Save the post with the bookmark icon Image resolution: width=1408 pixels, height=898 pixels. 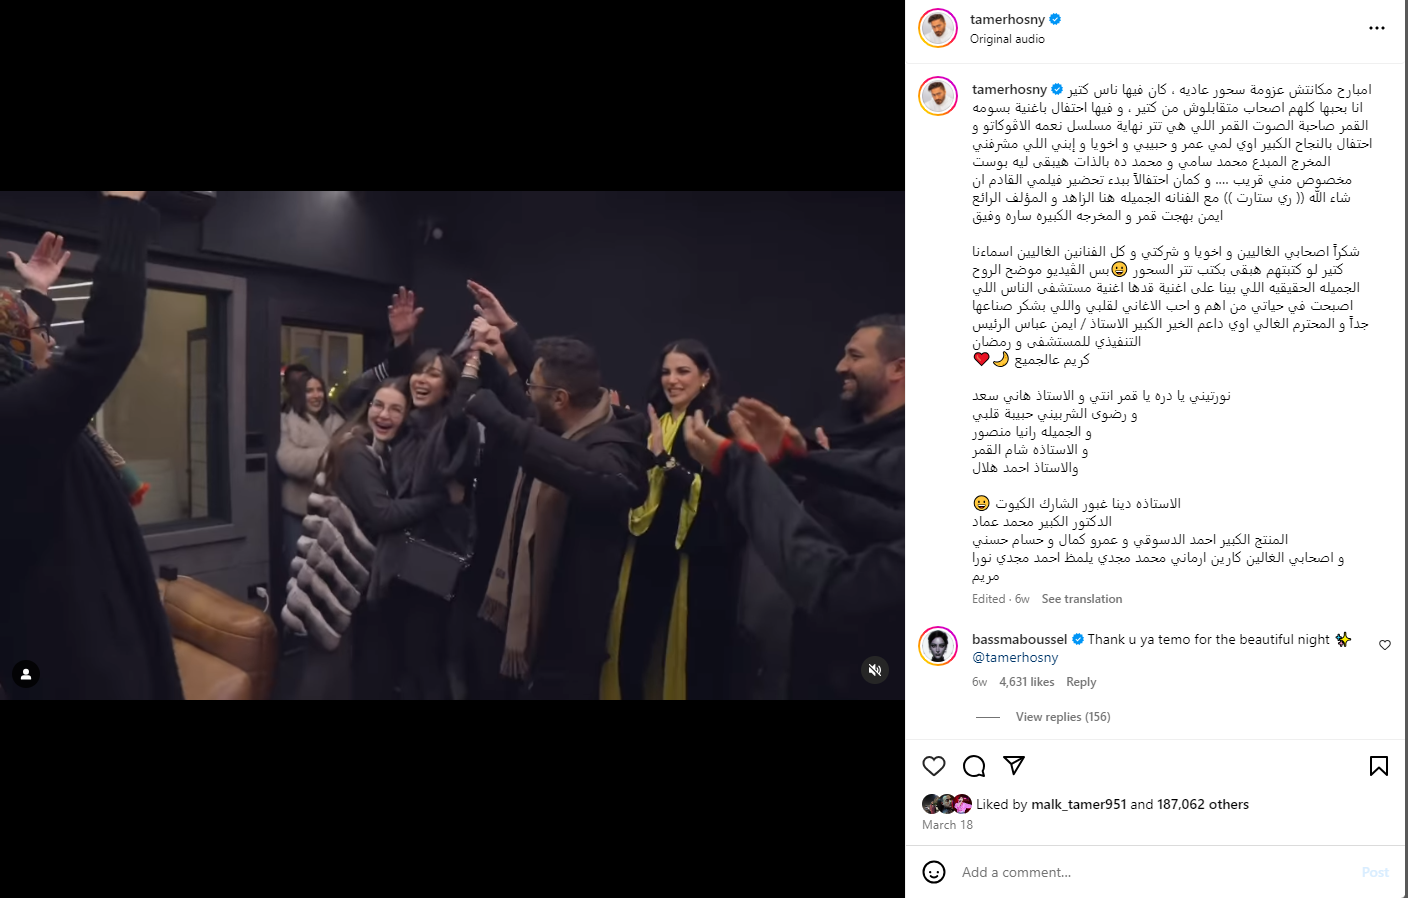(x=1379, y=766)
